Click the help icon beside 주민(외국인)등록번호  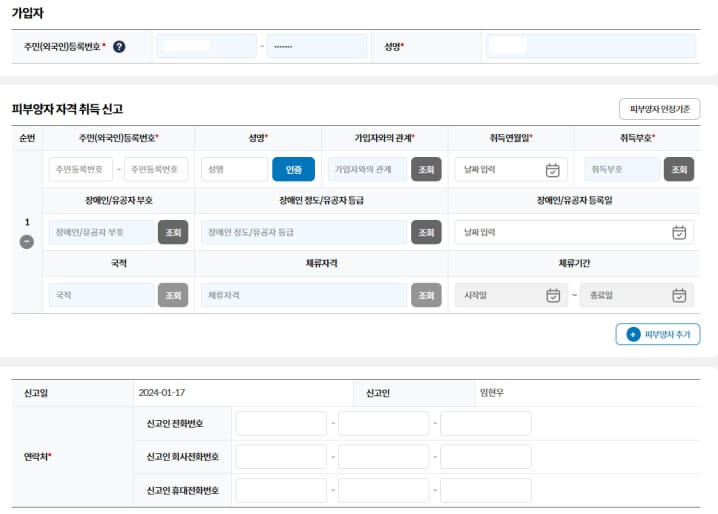pyautogui.click(x=119, y=47)
